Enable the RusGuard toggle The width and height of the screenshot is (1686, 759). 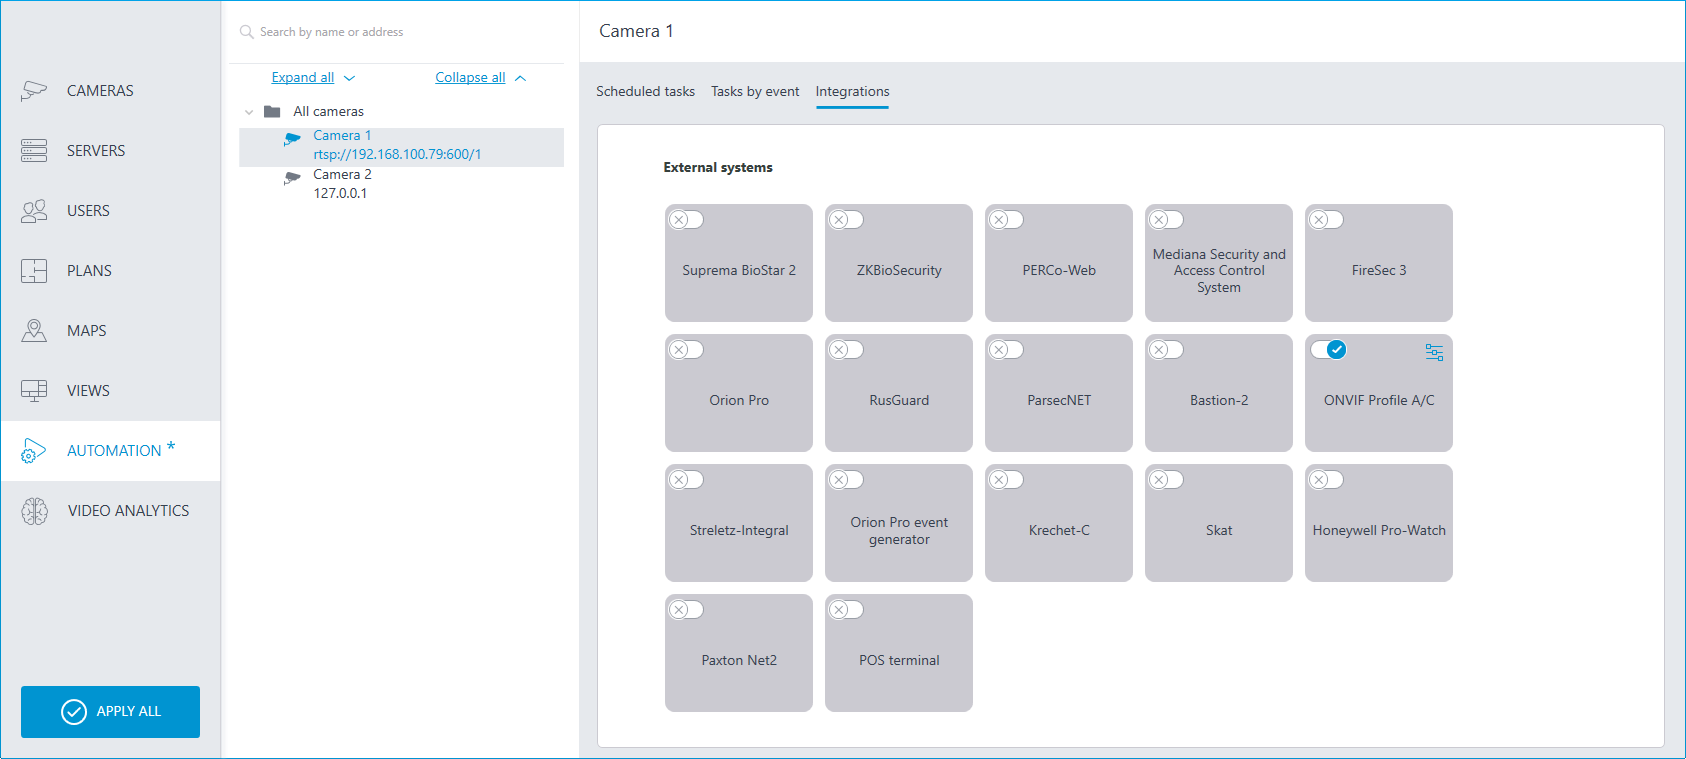coord(847,350)
